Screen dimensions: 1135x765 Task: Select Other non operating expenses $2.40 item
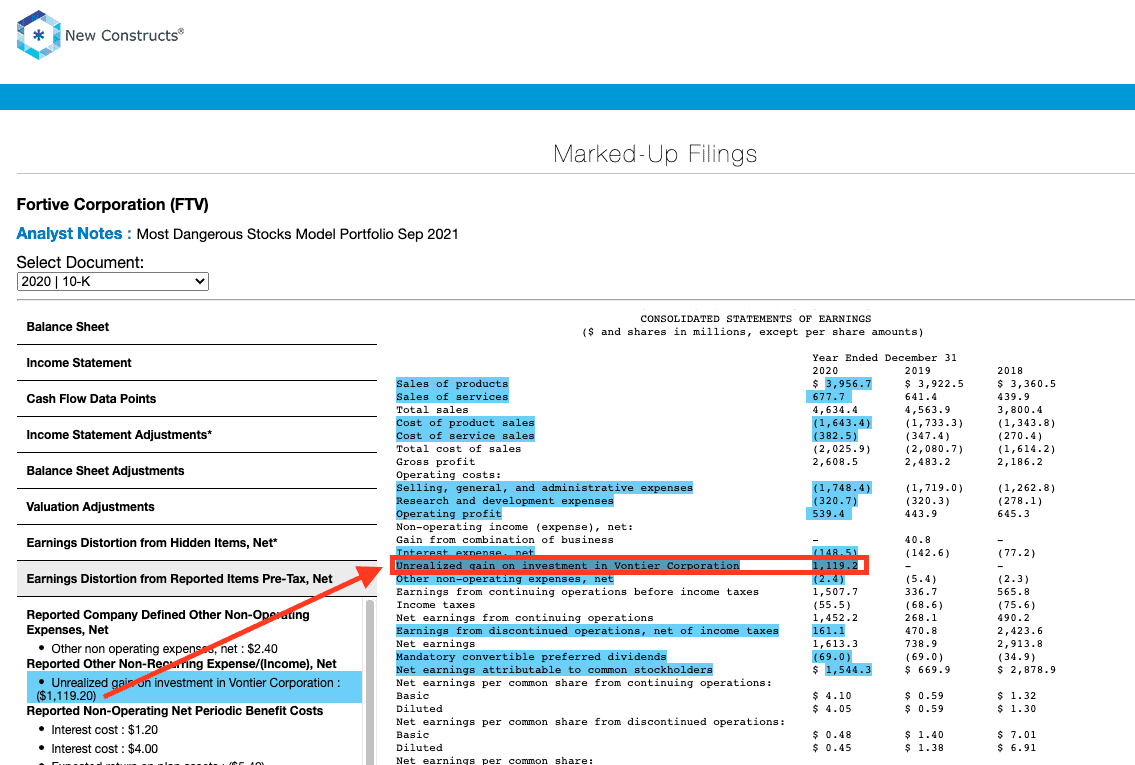(x=164, y=648)
